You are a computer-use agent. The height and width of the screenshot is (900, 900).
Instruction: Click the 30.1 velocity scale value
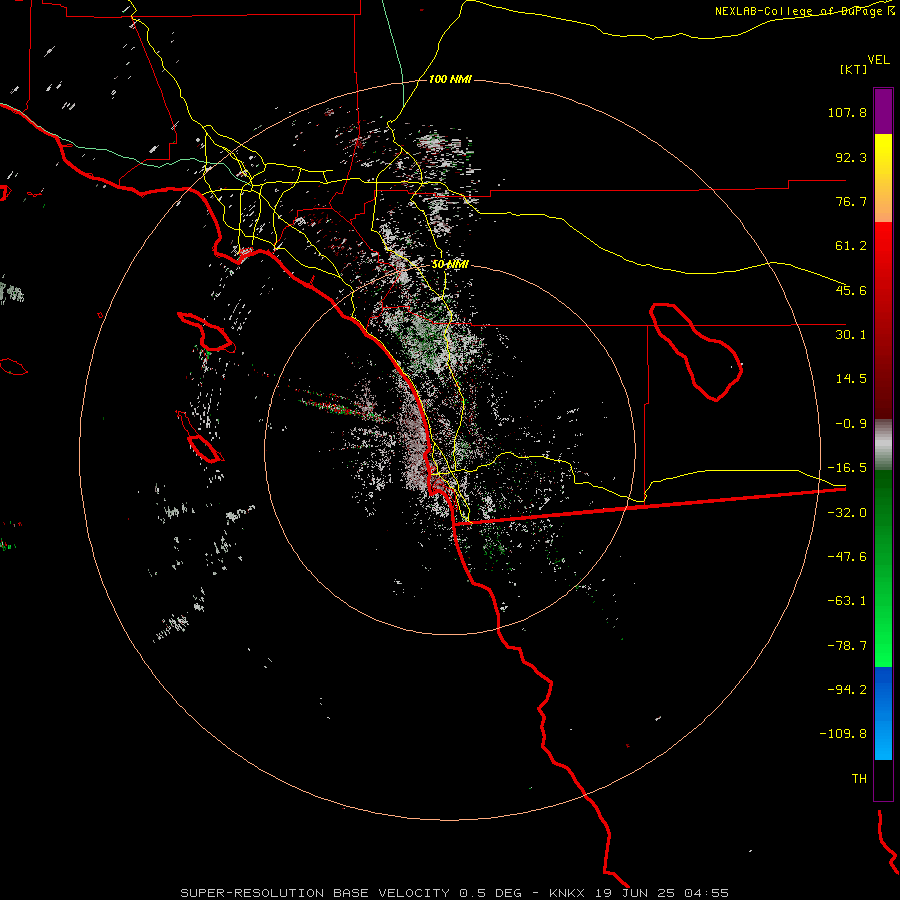851,335
